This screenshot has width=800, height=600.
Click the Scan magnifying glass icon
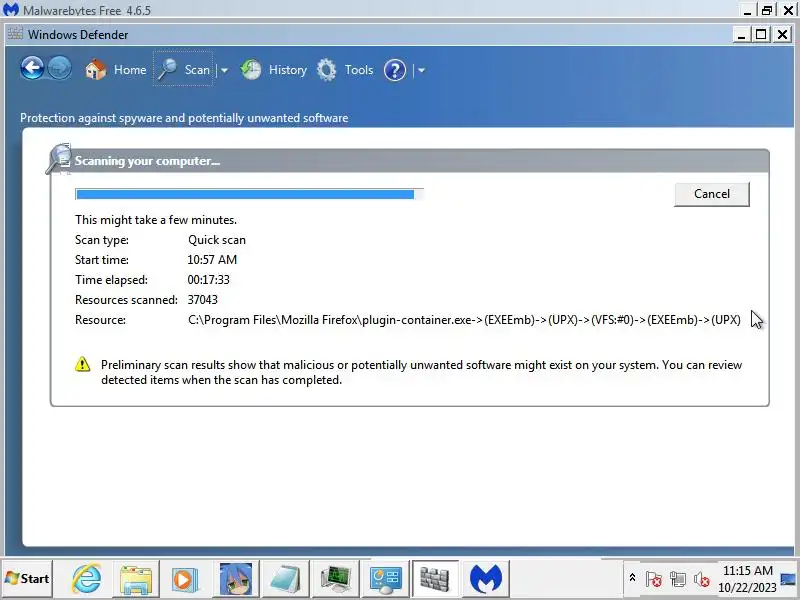167,69
